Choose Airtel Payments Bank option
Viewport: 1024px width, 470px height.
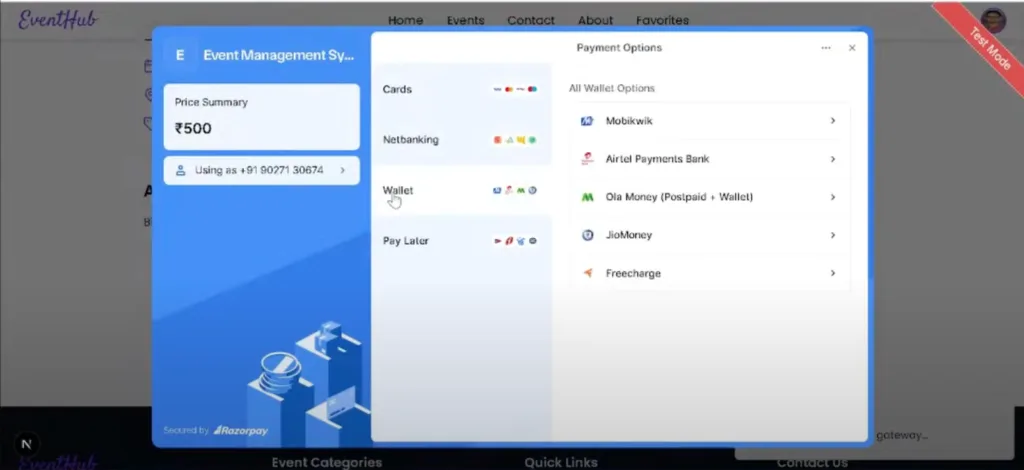point(710,159)
